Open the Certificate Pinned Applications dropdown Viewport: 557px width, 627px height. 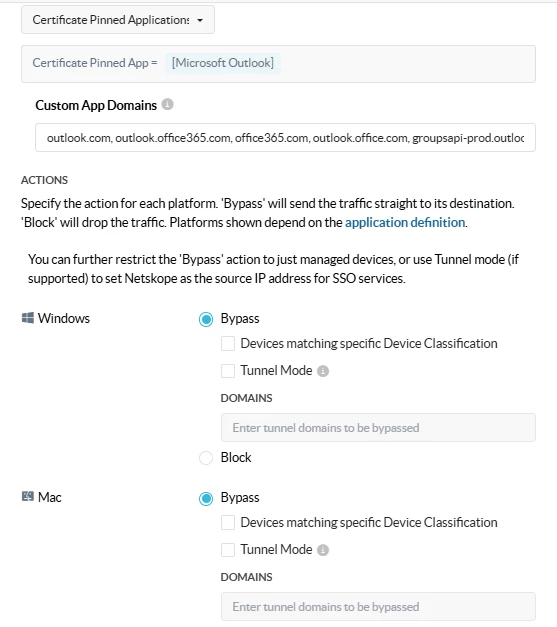[118, 20]
